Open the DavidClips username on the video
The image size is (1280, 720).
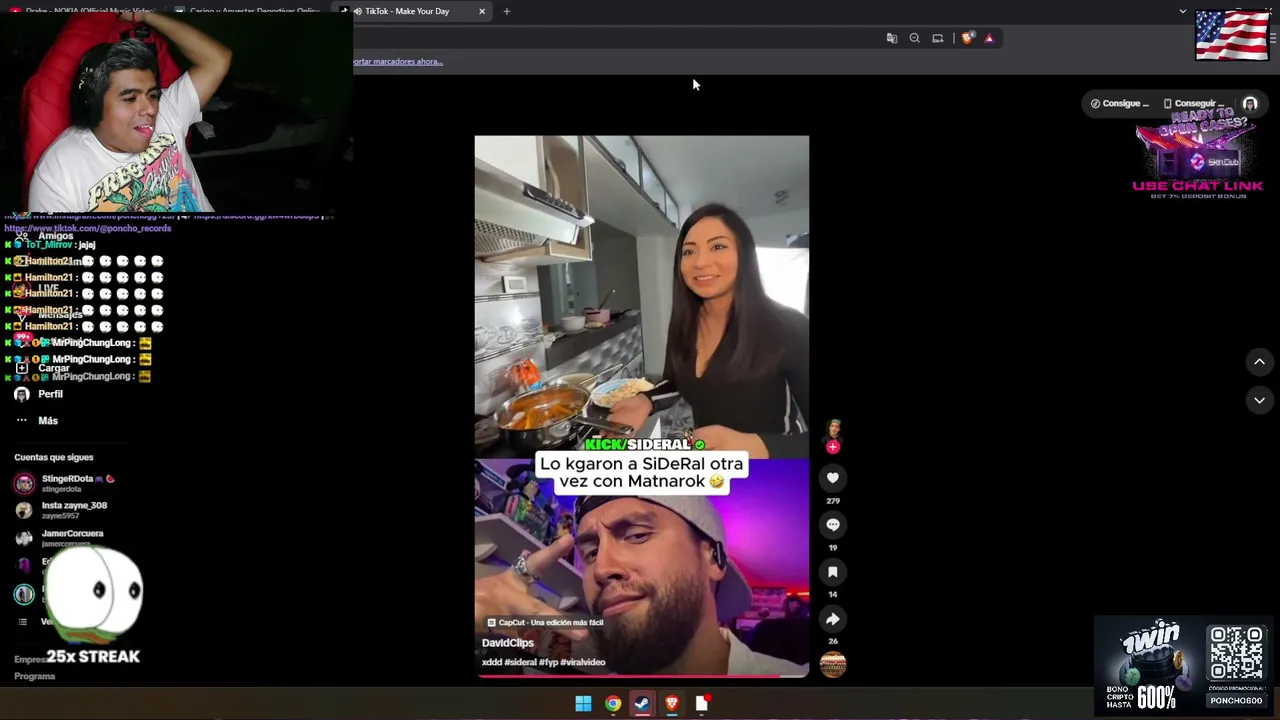click(x=508, y=643)
